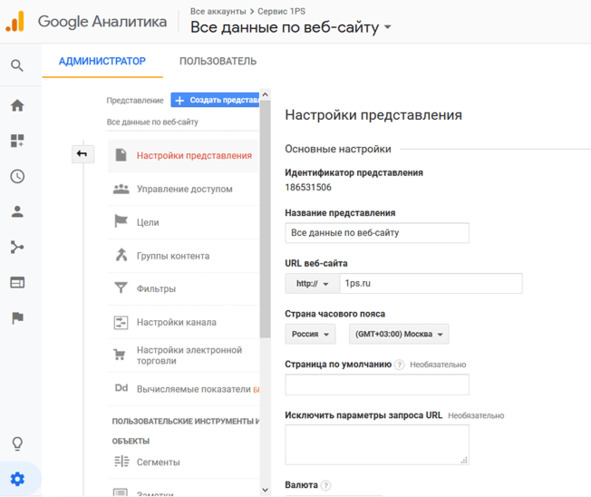This screenshot has height=497, width=591.
Task: Expand the http:// protocol dropdown
Action: tap(312, 283)
